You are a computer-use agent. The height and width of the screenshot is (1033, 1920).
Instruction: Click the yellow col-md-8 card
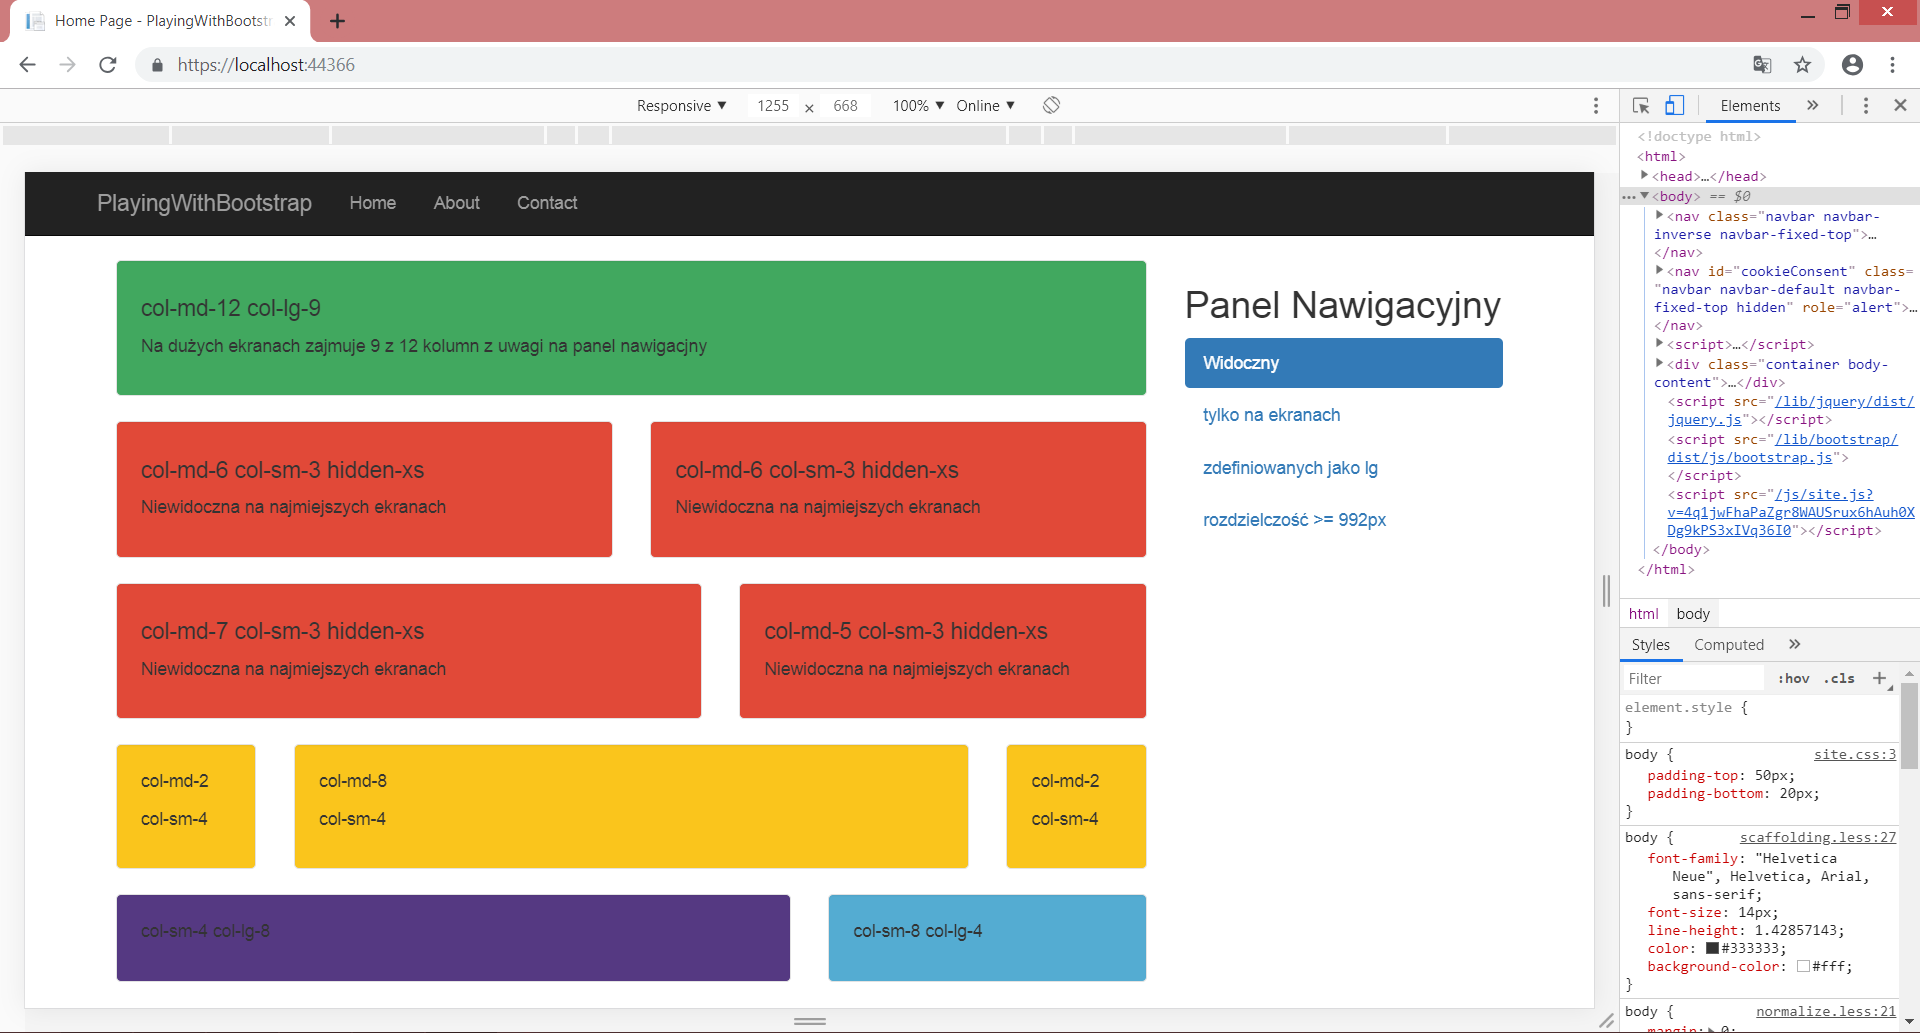click(x=631, y=806)
